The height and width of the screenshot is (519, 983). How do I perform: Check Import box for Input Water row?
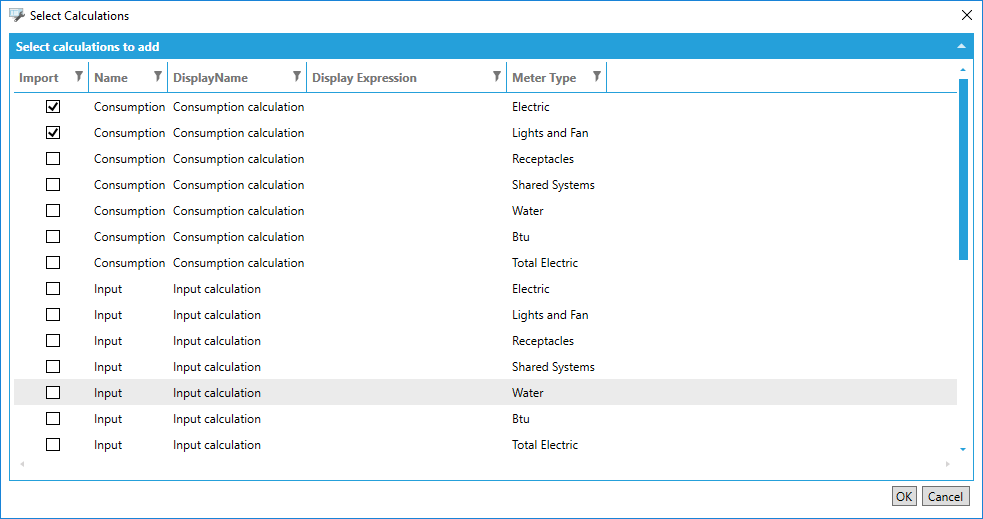click(x=53, y=393)
